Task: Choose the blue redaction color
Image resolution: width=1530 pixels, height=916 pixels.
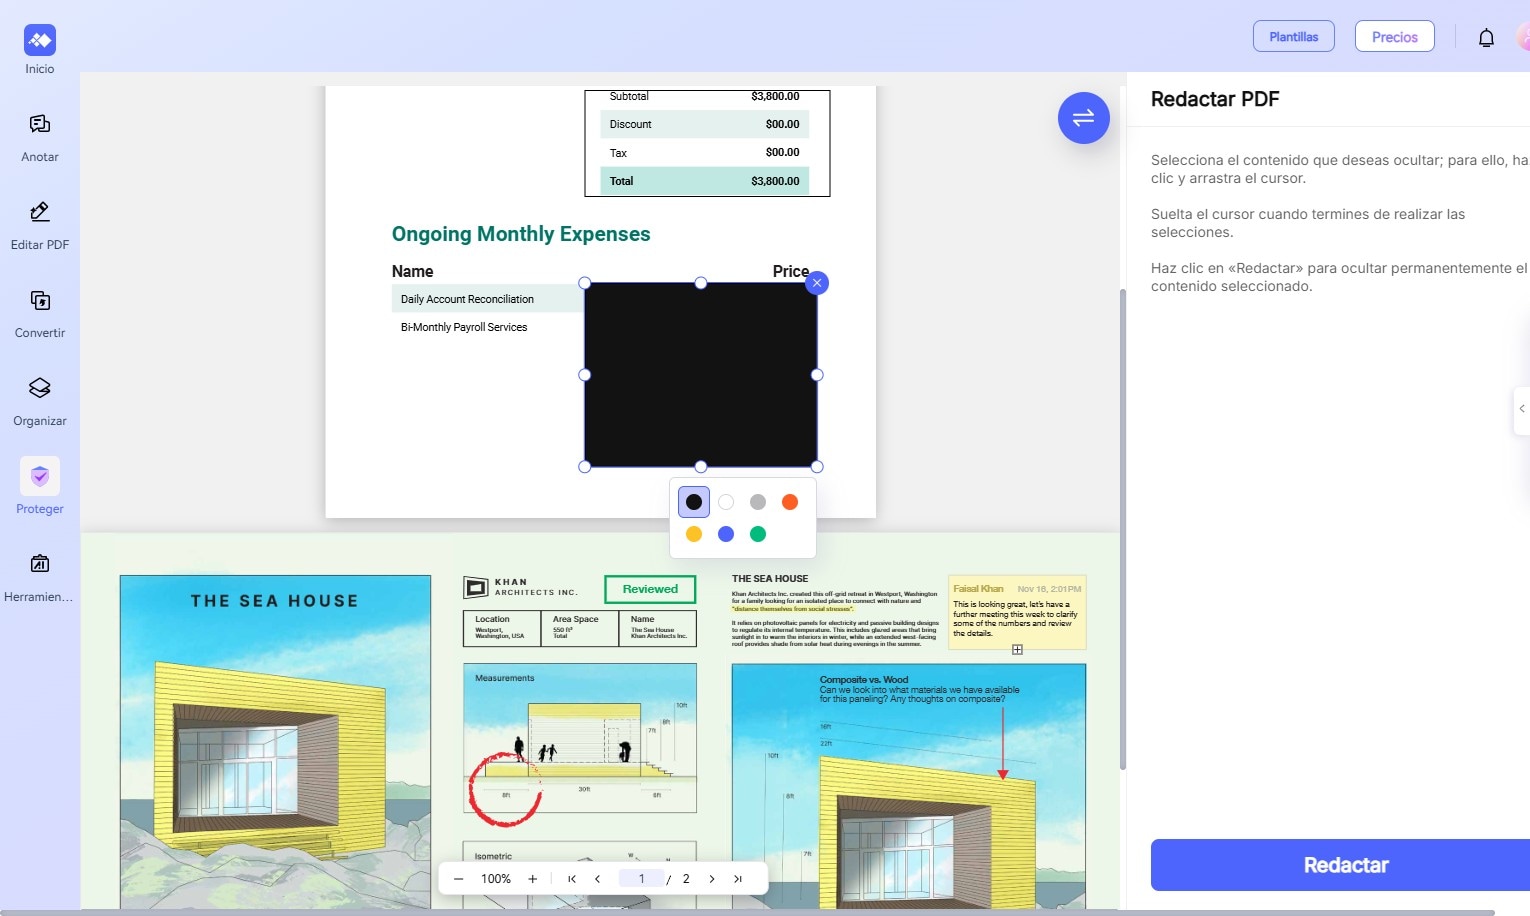Action: point(726,534)
